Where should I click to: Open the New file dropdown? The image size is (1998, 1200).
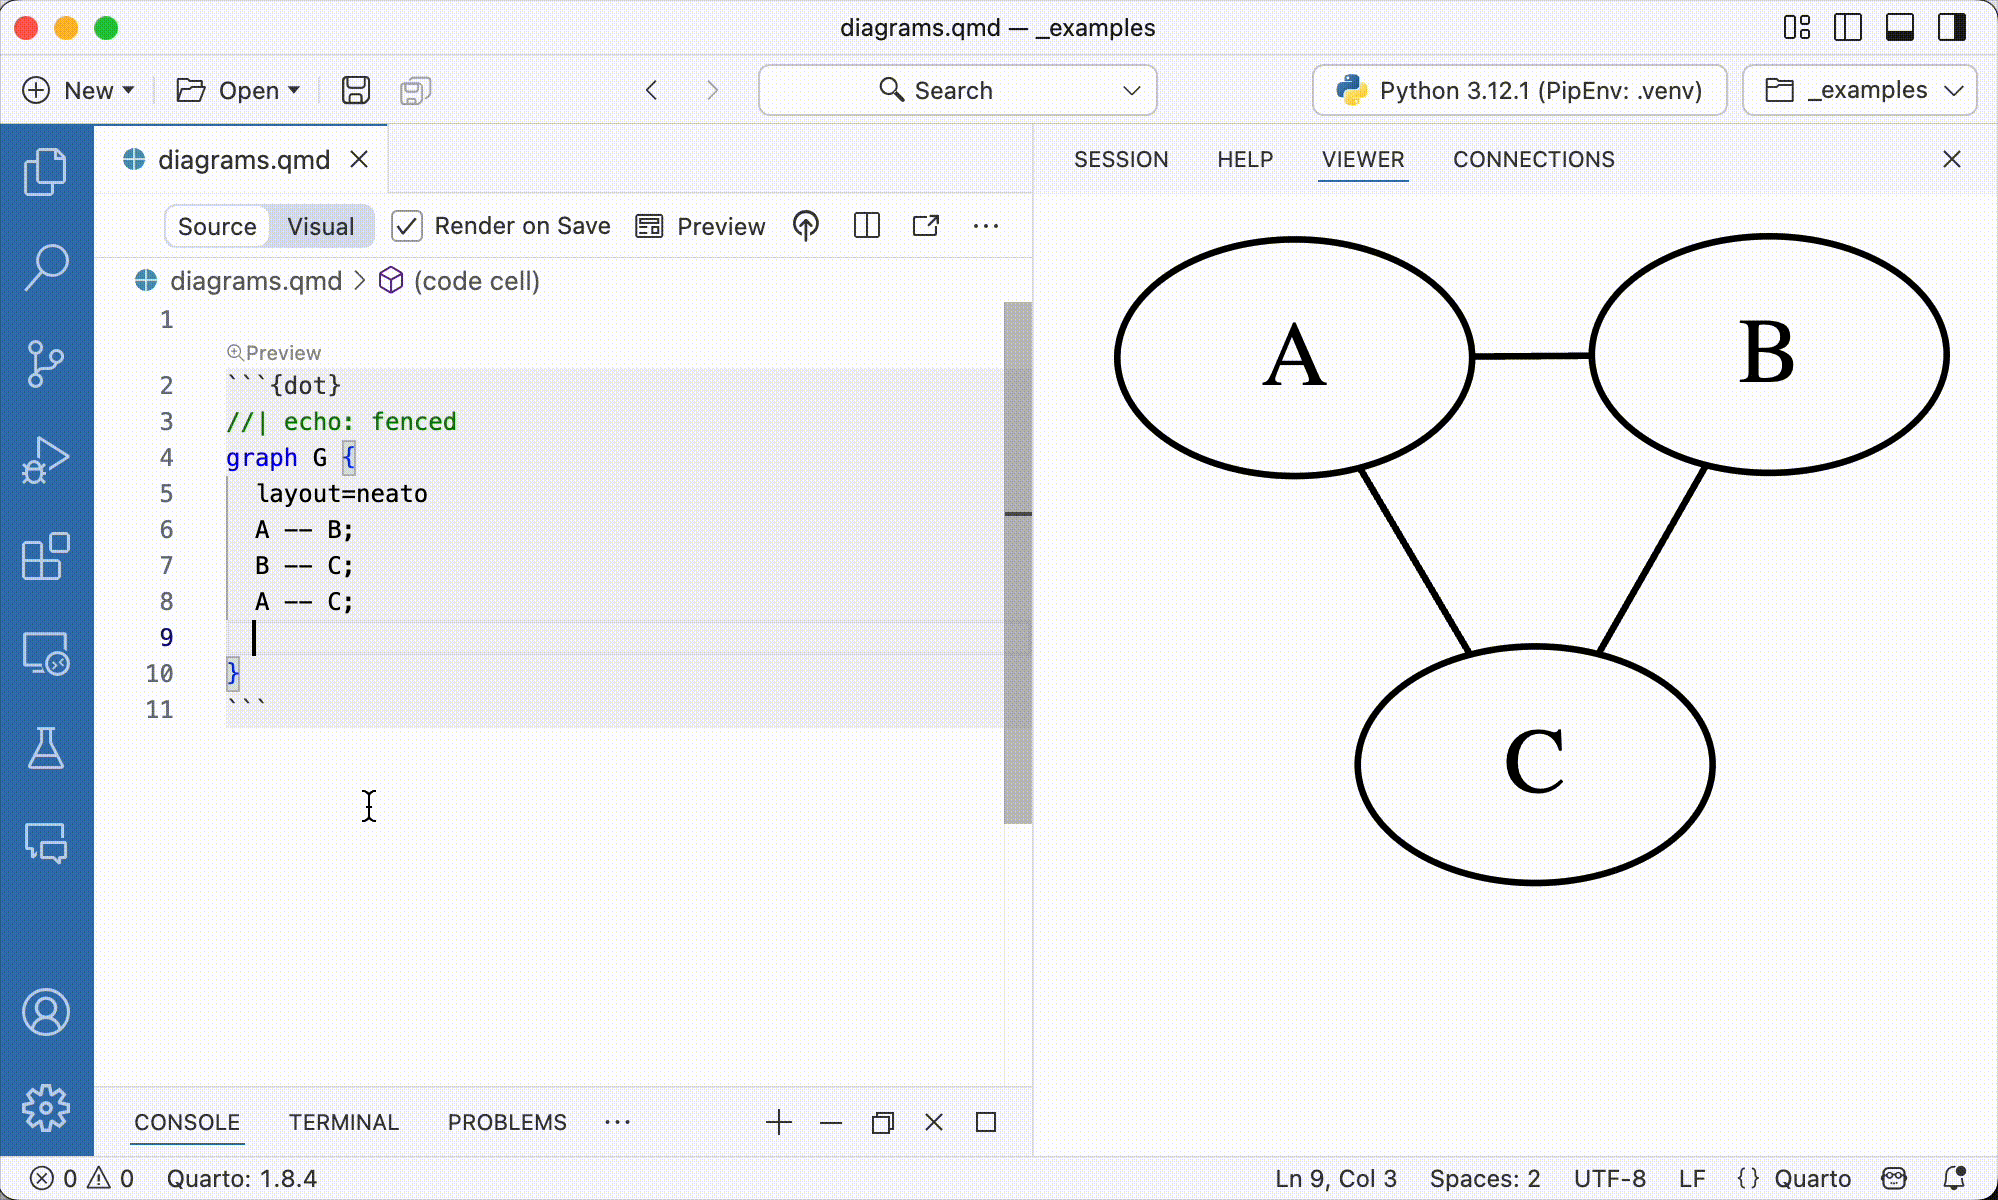[x=78, y=90]
